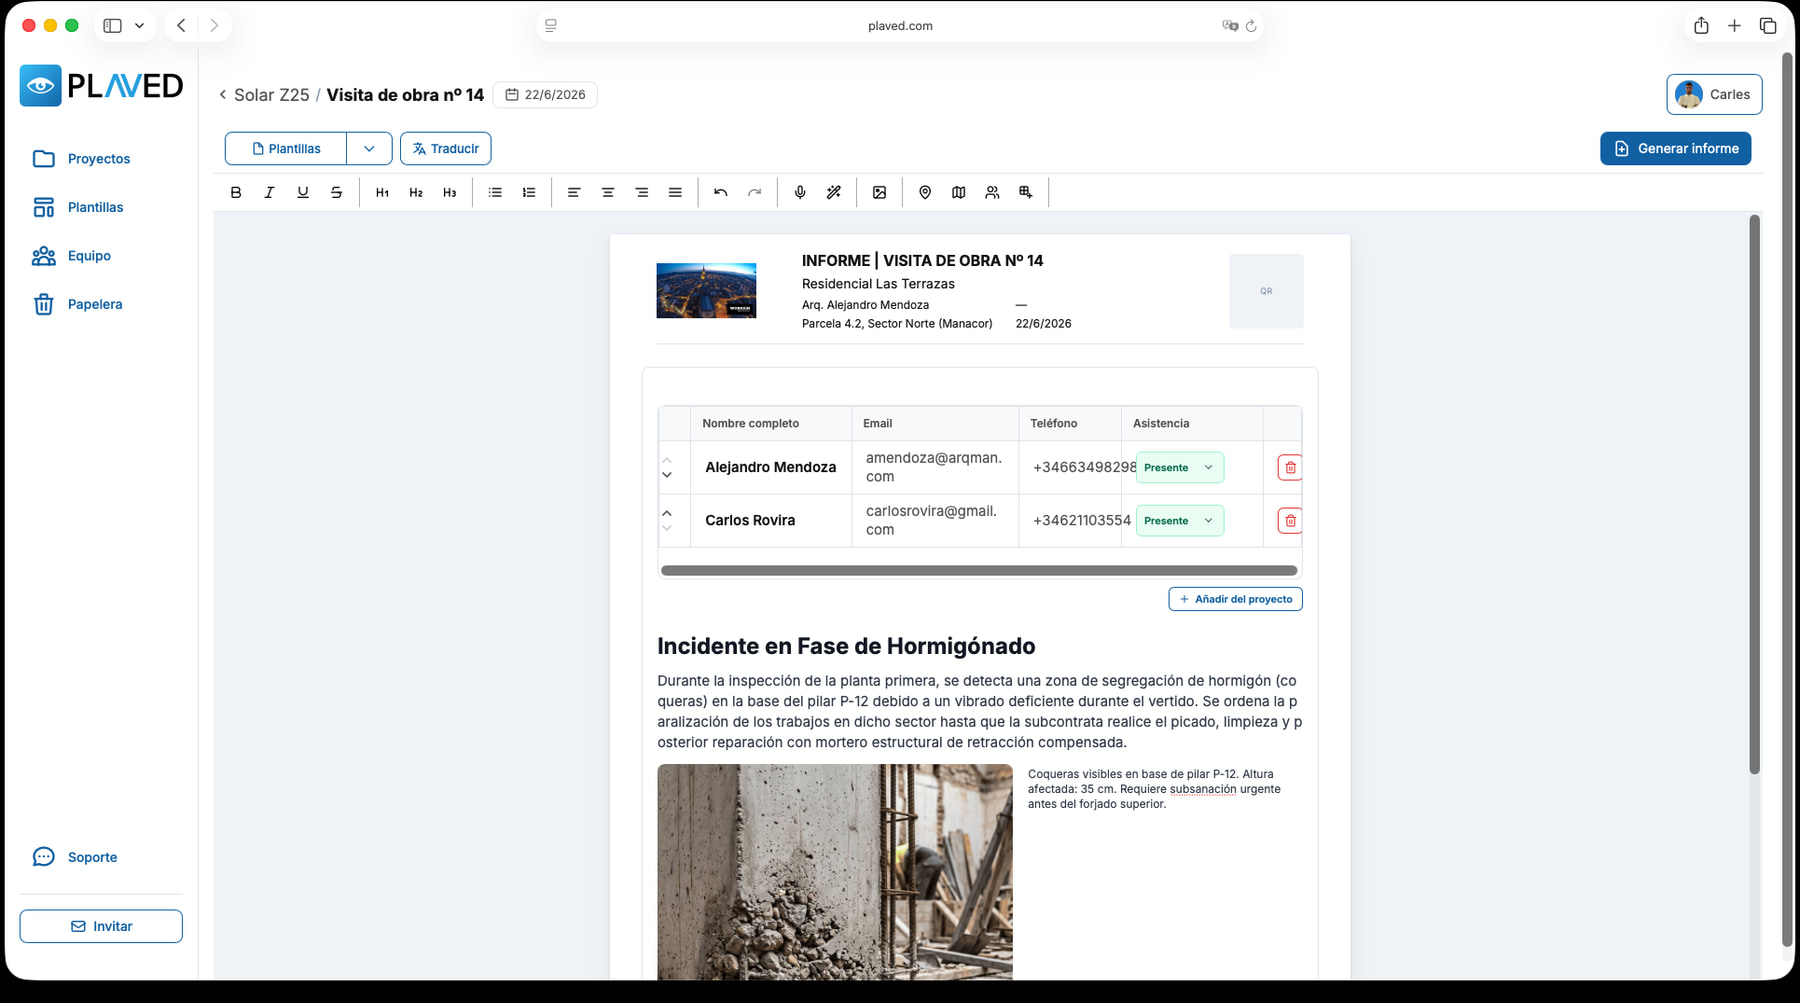
Task: Open Safari share menu
Action: (x=1701, y=26)
